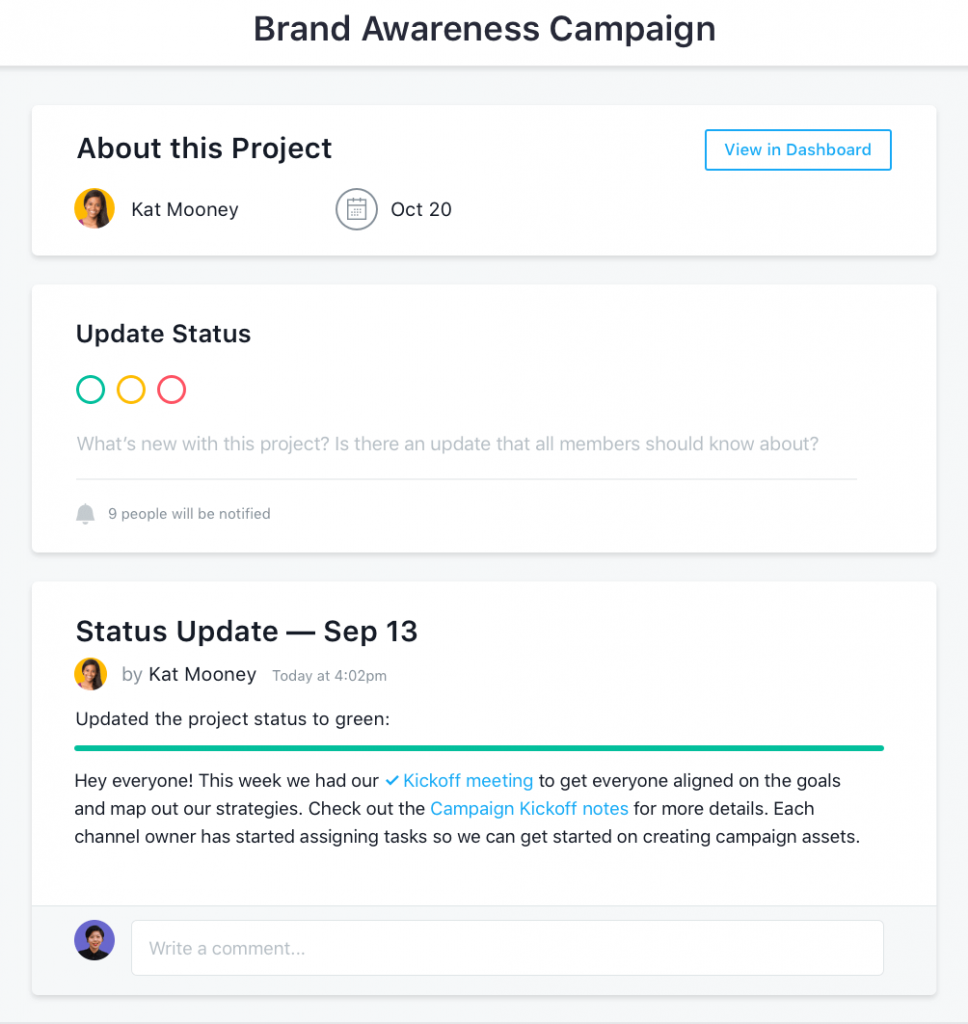Click Kat Mooney's profile avatar in About section
The width and height of the screenshot is (968, 1024).
tap(94, 208)
